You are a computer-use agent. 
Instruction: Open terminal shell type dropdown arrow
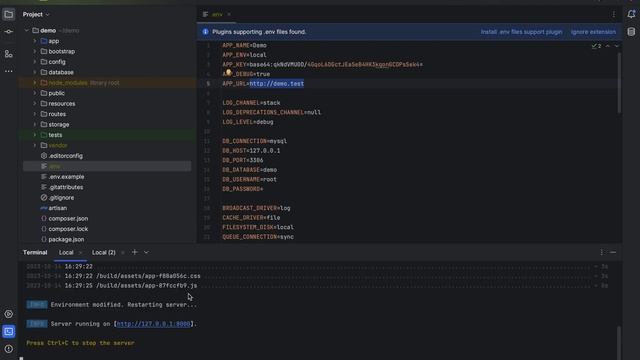pos(146,252)
